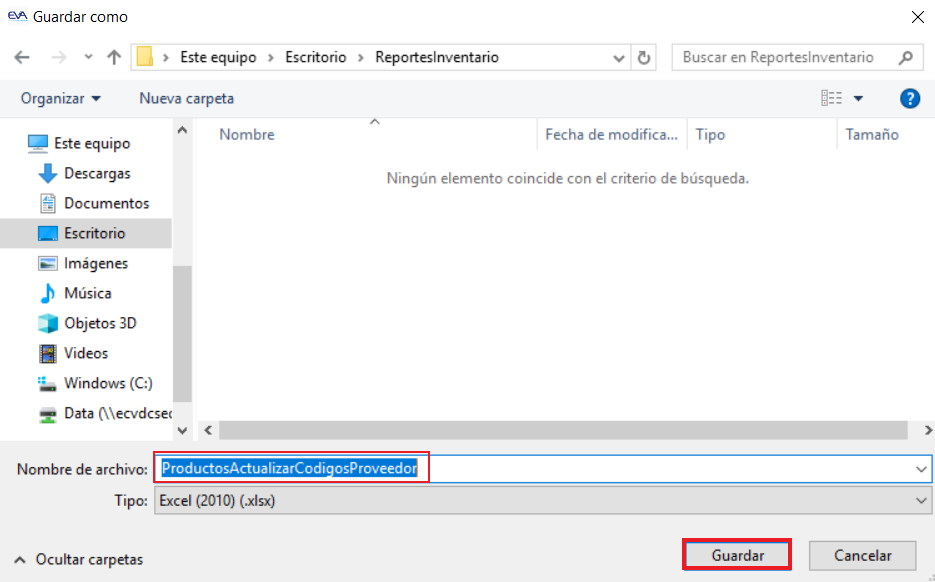Open Videos in the sidebar
This screenshot has width=935, height=582.
coord(86,353)
